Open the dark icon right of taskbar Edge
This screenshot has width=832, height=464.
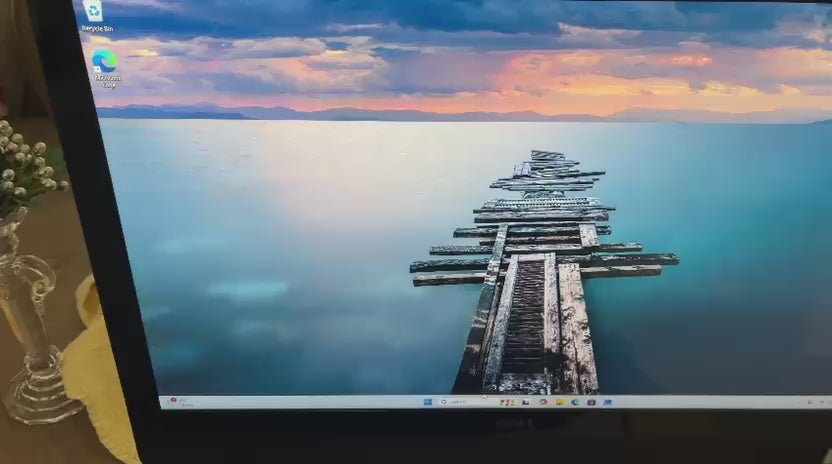[591, 402]
